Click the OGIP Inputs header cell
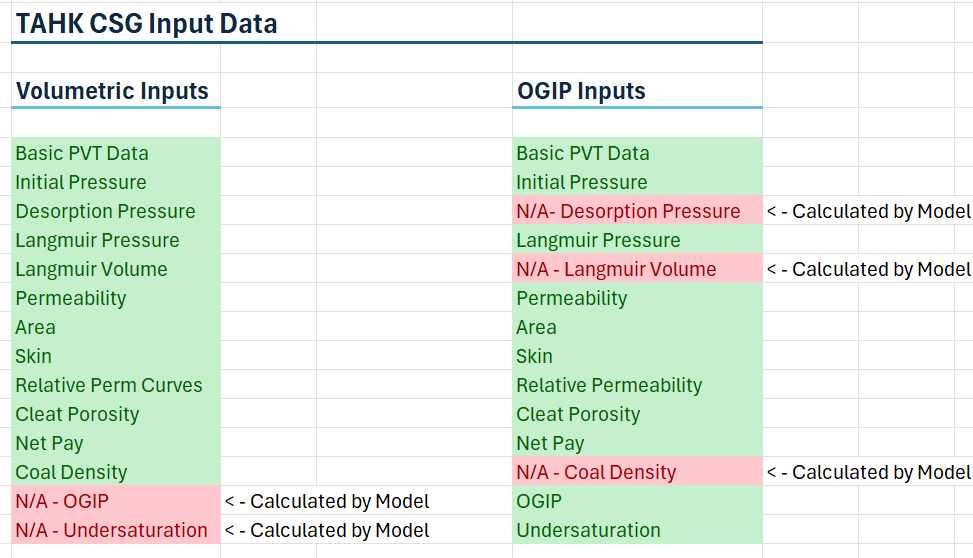The height and width of the screenshot is (558, 973). tap(581, 91)
